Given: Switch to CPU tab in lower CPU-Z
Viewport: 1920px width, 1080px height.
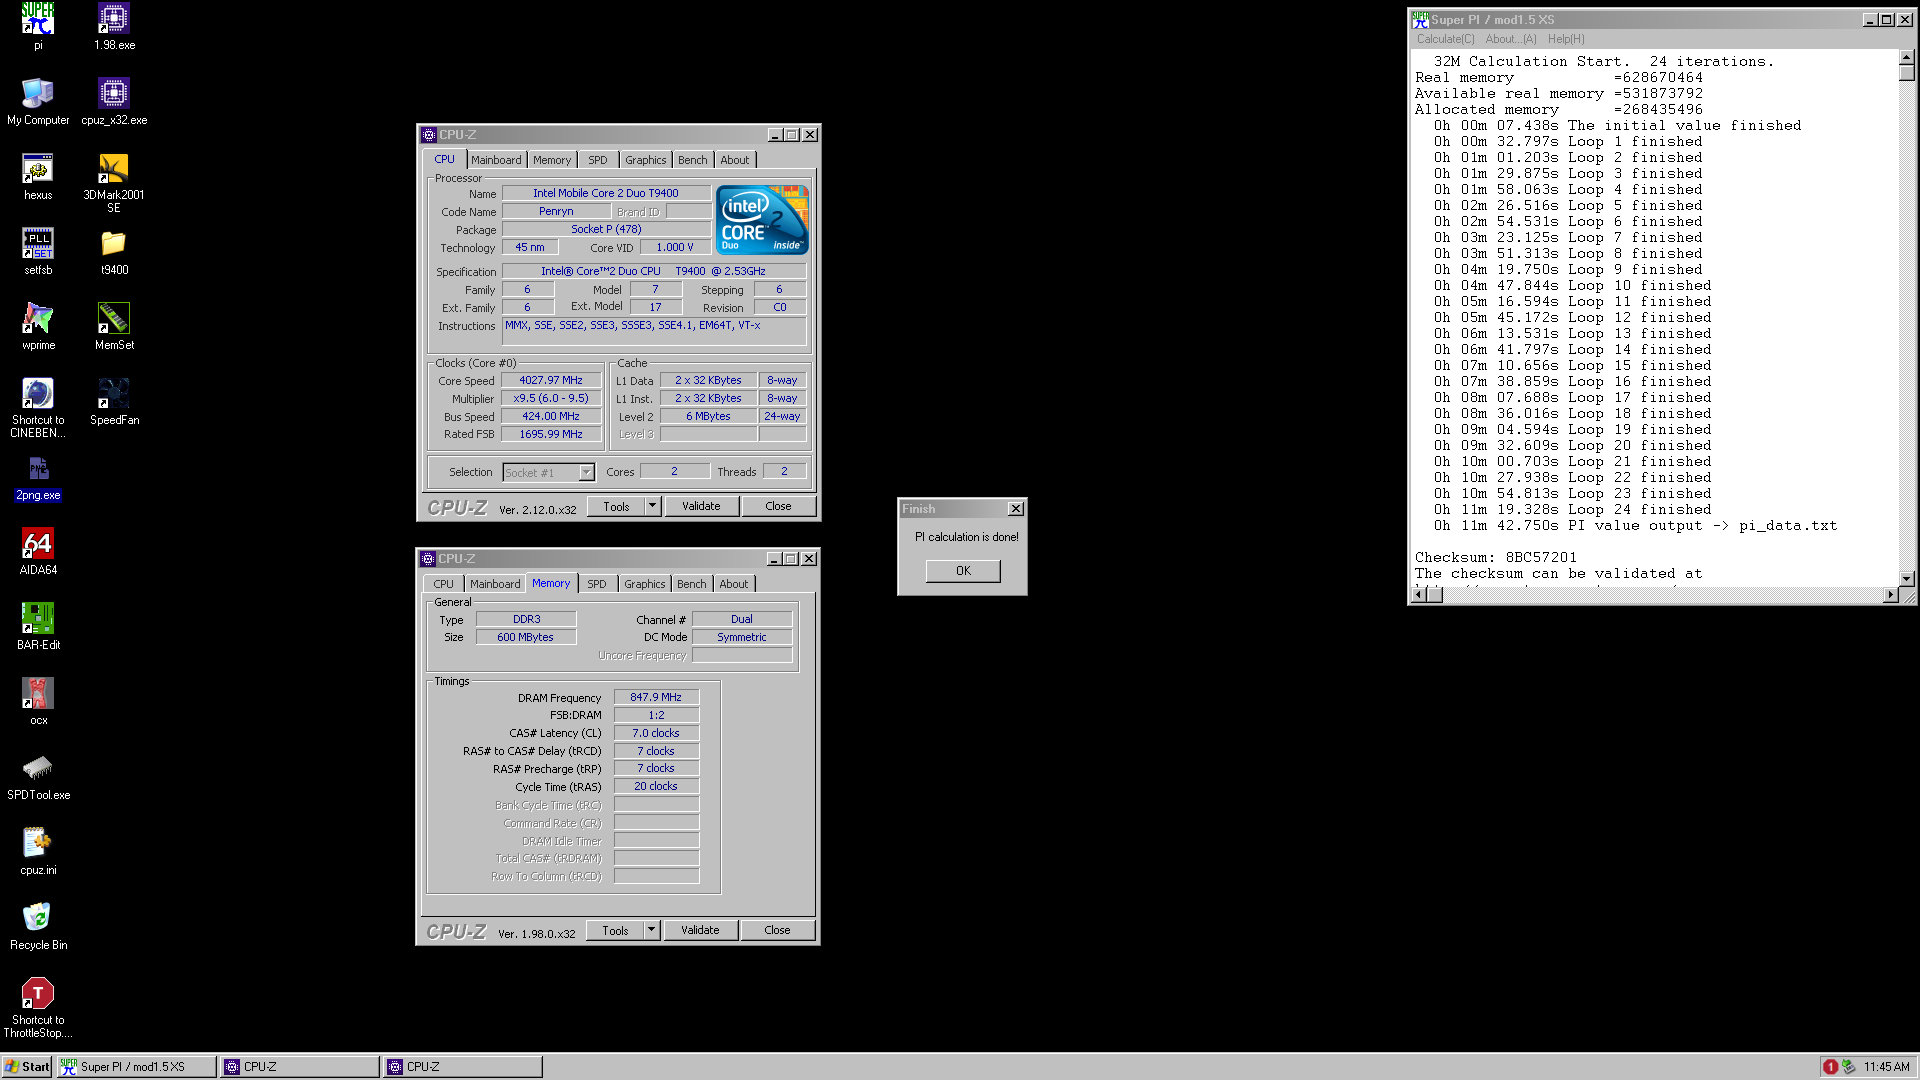Looking at the screenshot, I should 443,584.
